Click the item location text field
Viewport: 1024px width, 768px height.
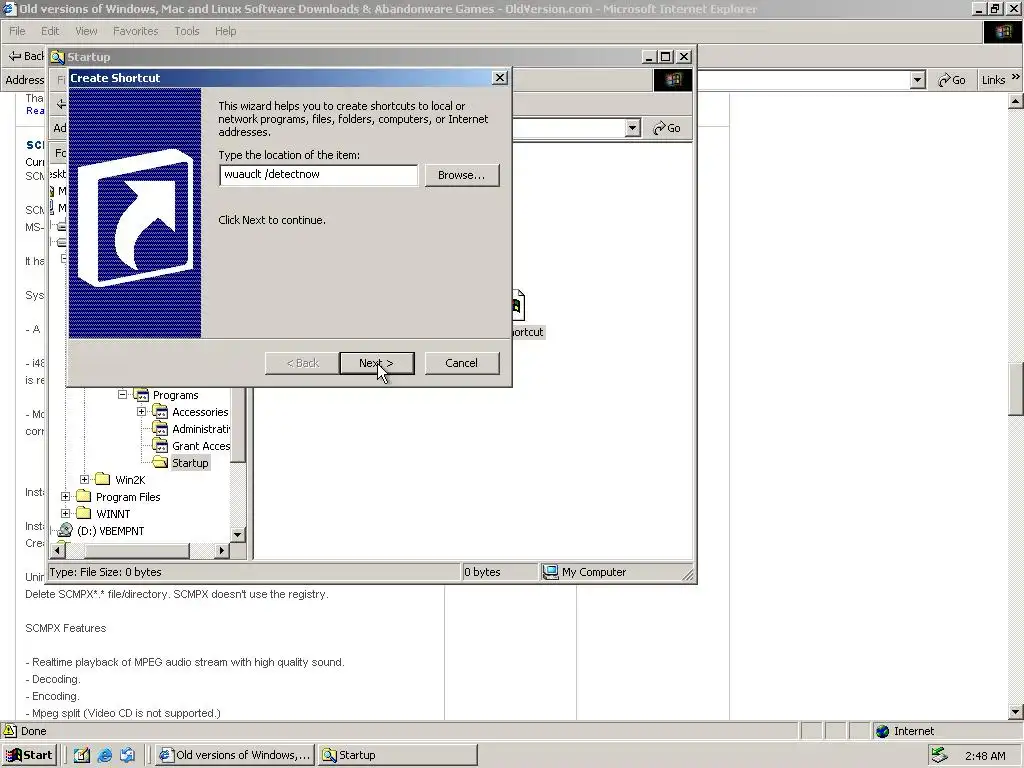(x=319, y=175)
